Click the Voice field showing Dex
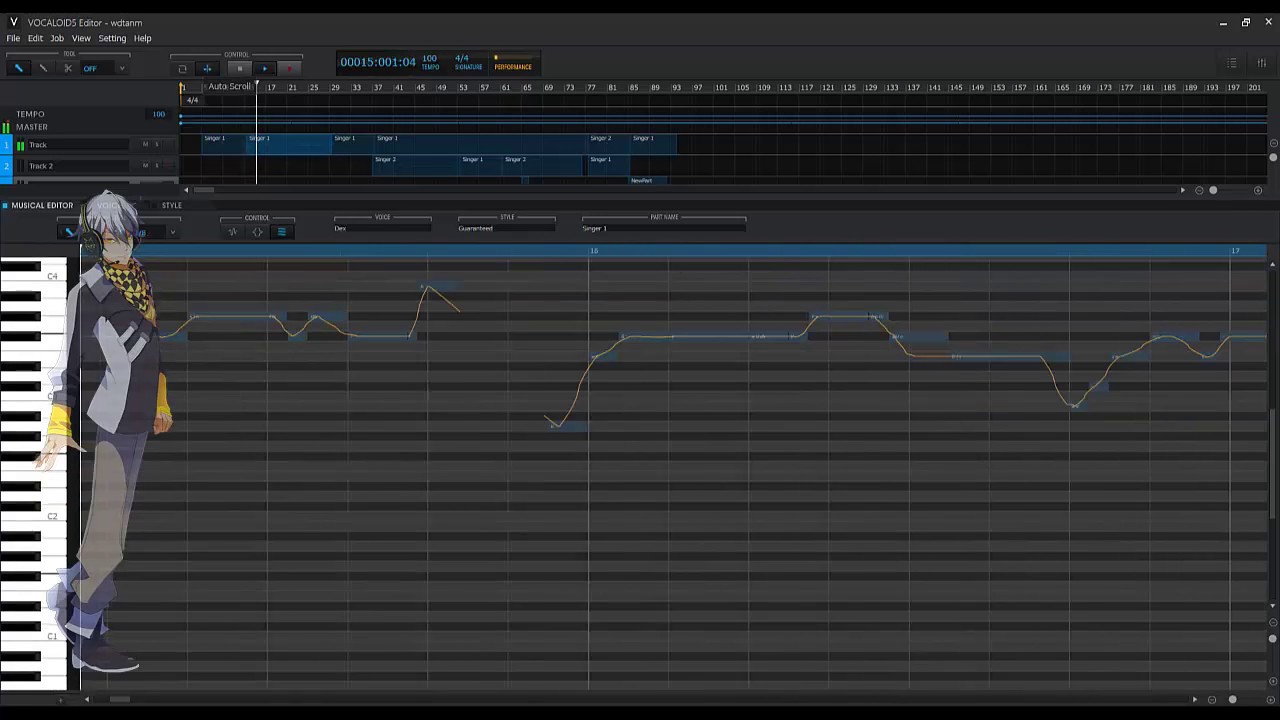Viewport: 1280px width, 720px height. 382,228
